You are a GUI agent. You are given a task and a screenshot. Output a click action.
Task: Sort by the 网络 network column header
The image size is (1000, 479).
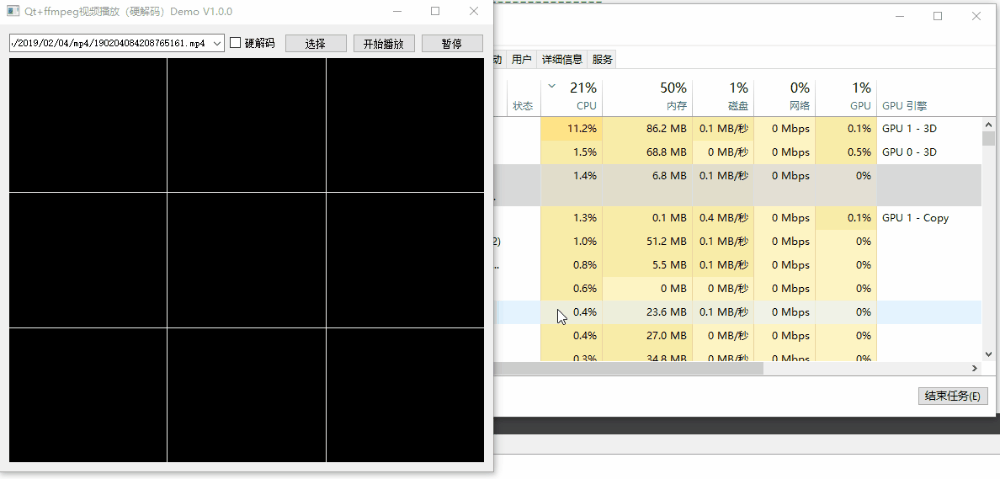[x=784, y=97]
